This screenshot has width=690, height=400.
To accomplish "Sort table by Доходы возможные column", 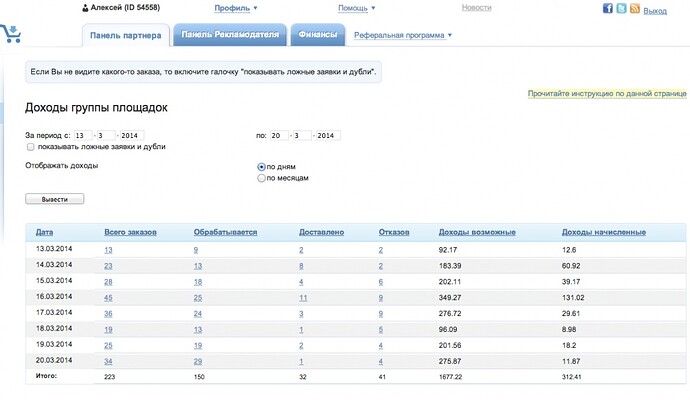I will pyautogui.click(x=477, y=232).
